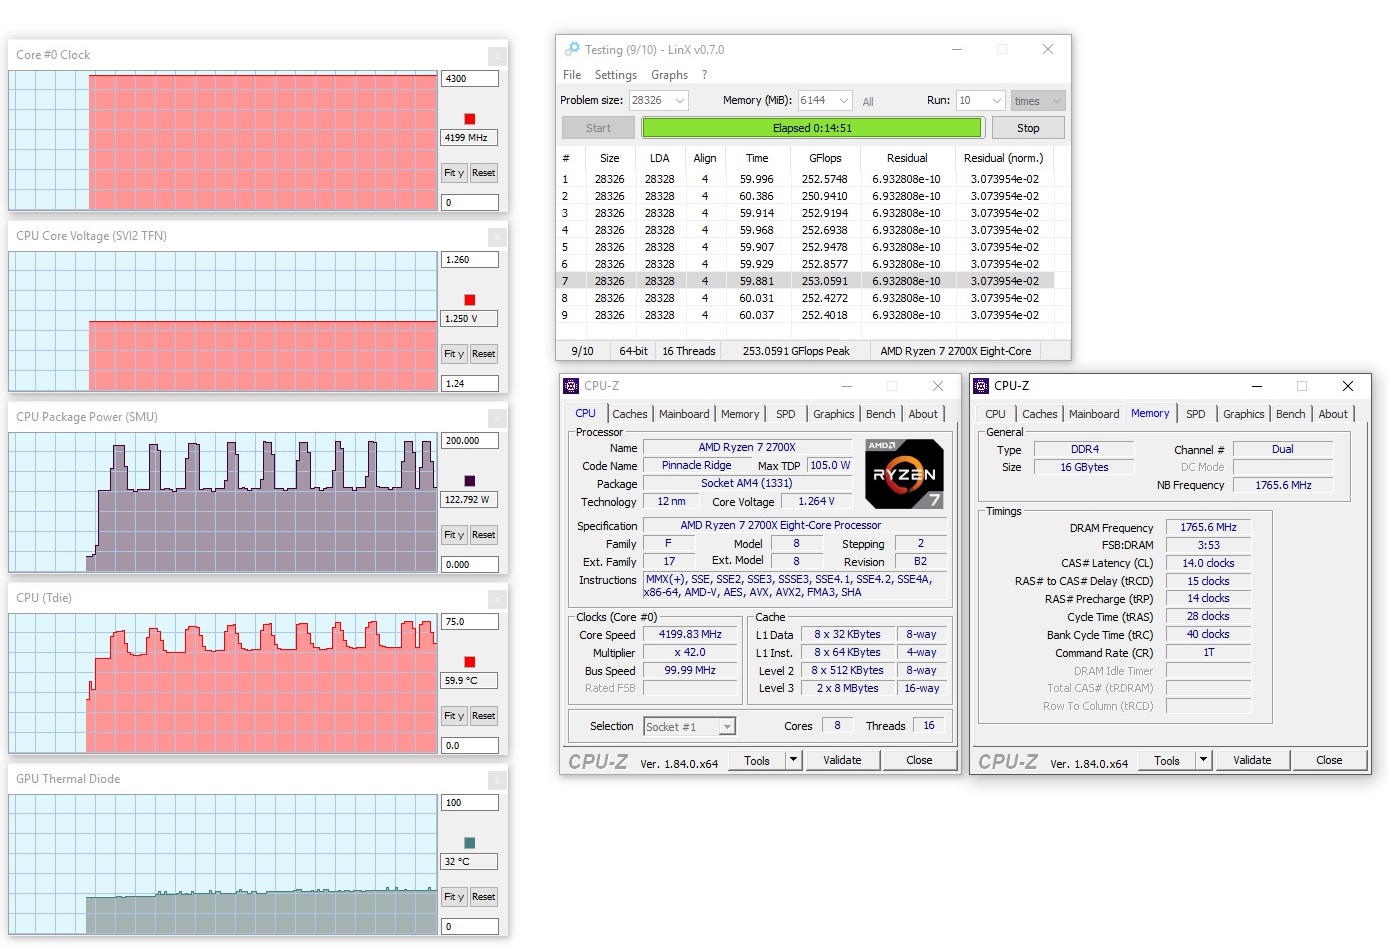
Task: Click Reset on the GPU Thermal Diode graph
Action: click(484, 897)
